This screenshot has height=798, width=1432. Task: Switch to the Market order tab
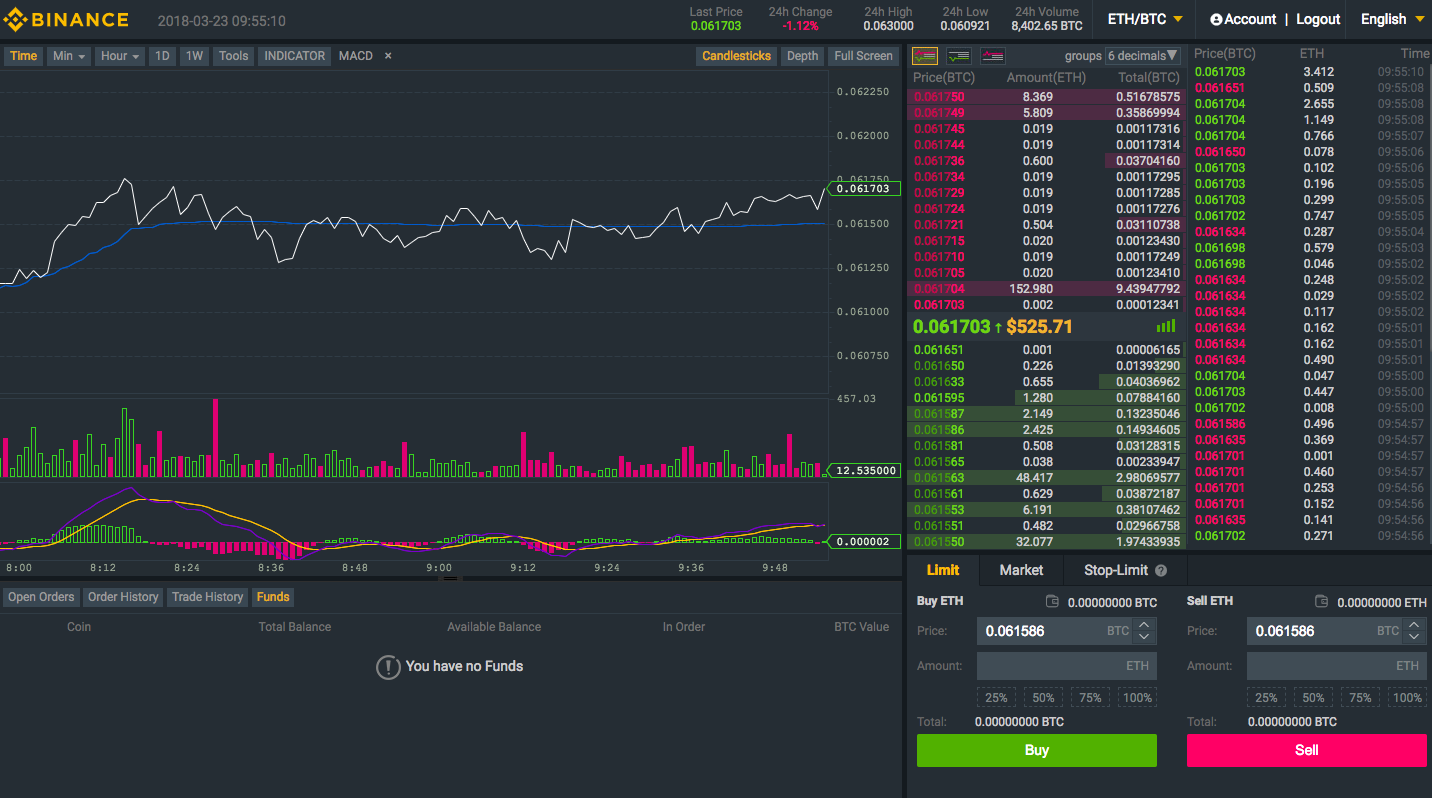click(1021, 570)
